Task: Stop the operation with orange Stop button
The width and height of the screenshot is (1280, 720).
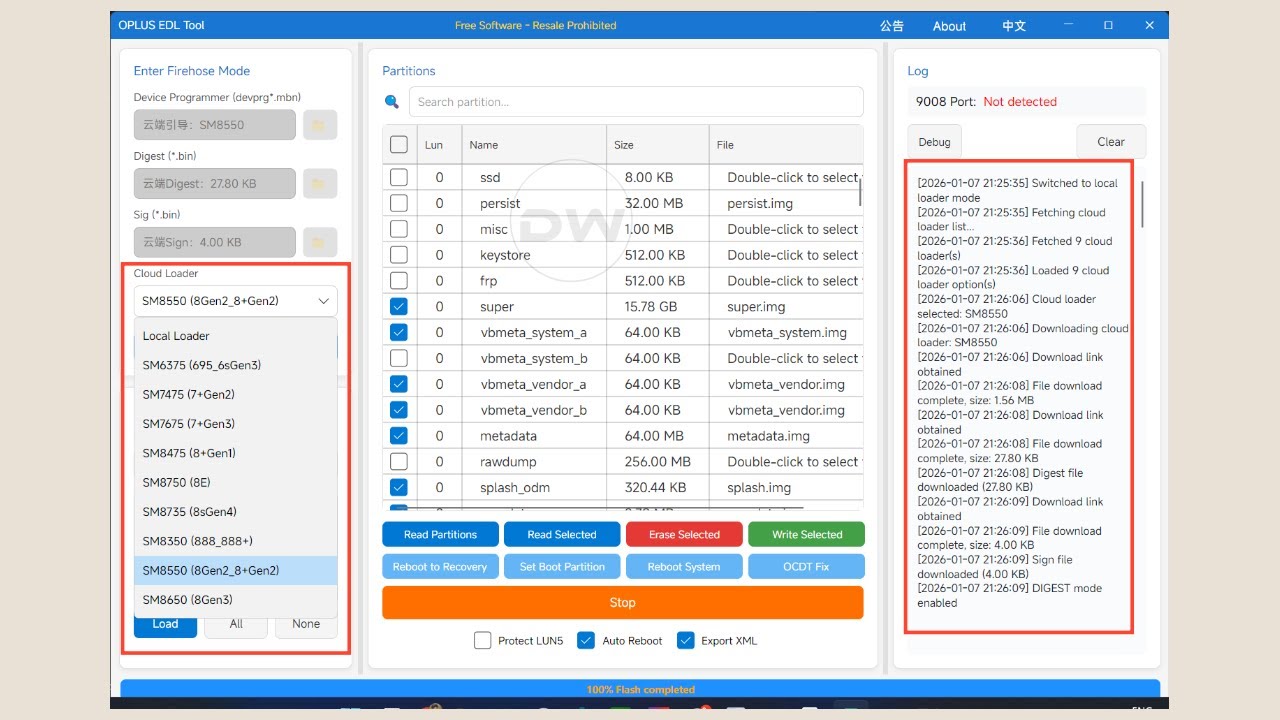Action: tap(623, 603)
